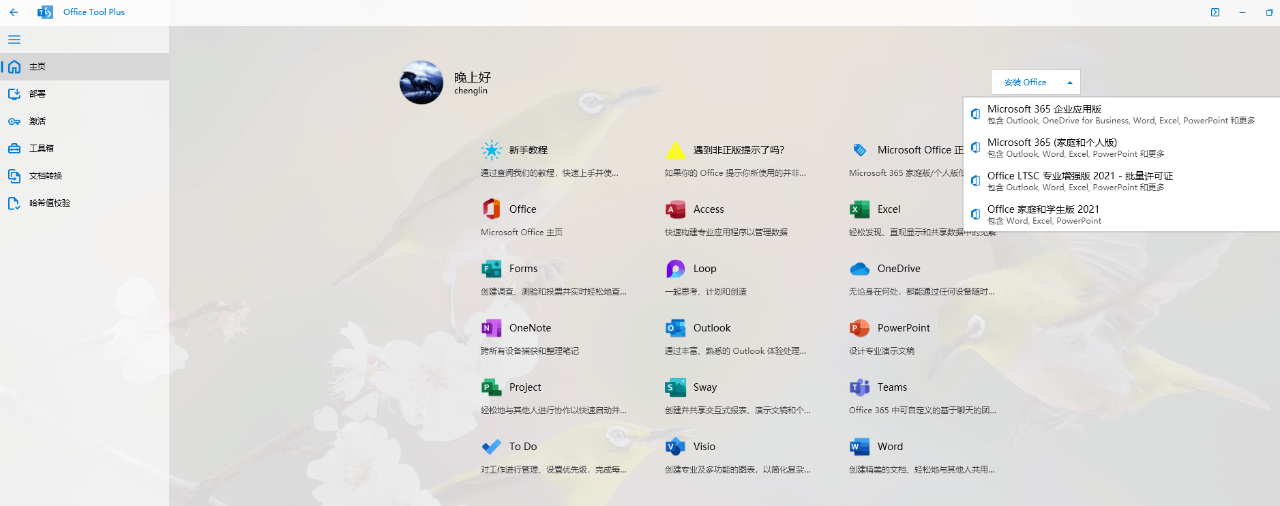Screen dimensions: 1280x506
Task: Select Microsoft 365 企业应用版
Action: [1121, 114]
